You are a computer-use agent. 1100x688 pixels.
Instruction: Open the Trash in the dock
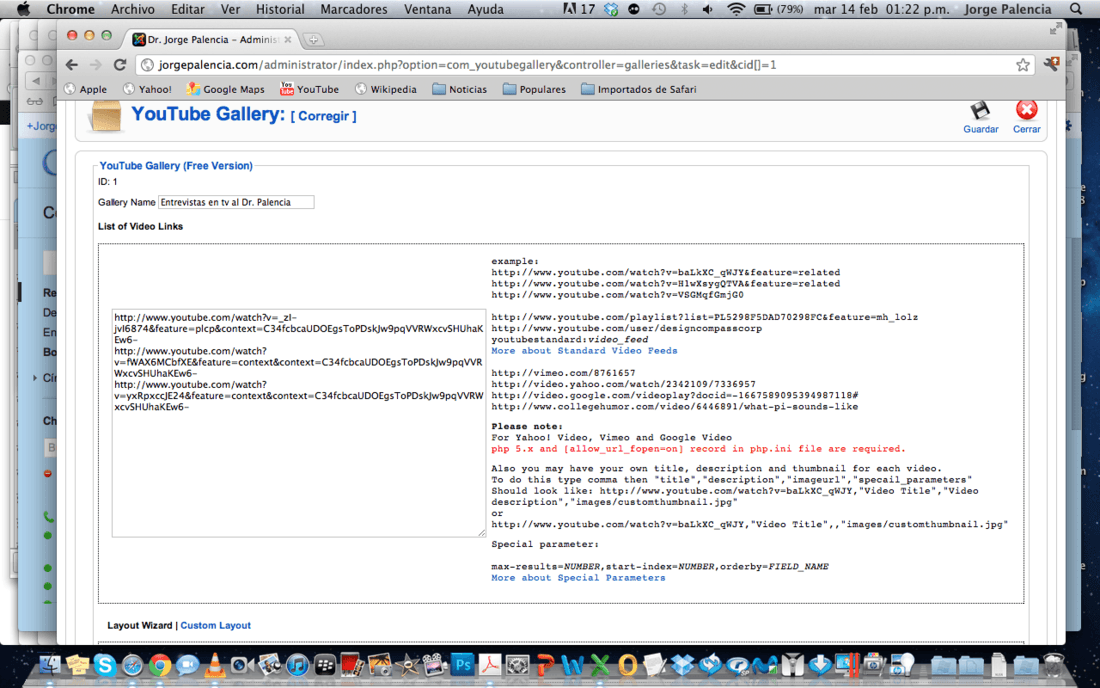(x=1054, y=665)
